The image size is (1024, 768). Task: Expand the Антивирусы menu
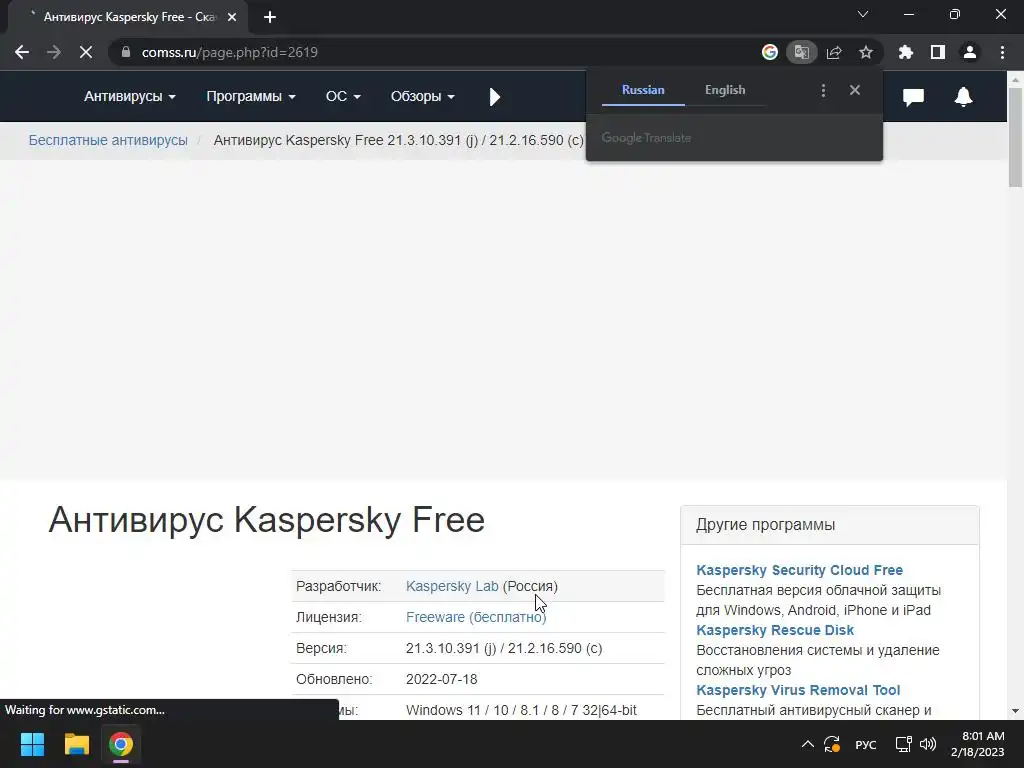130,97
